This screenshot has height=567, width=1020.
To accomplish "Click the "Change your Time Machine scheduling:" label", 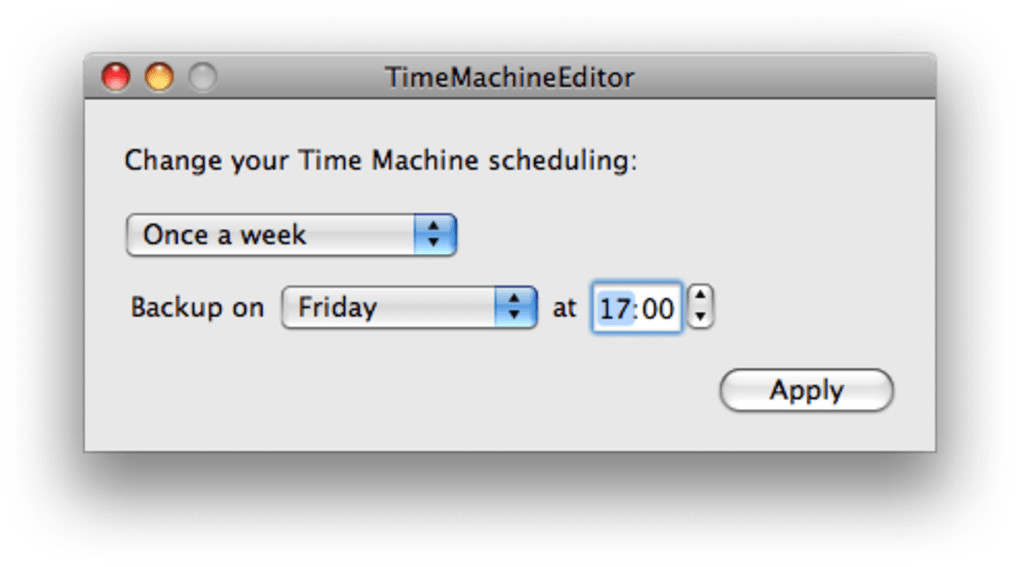I will 380,160.
